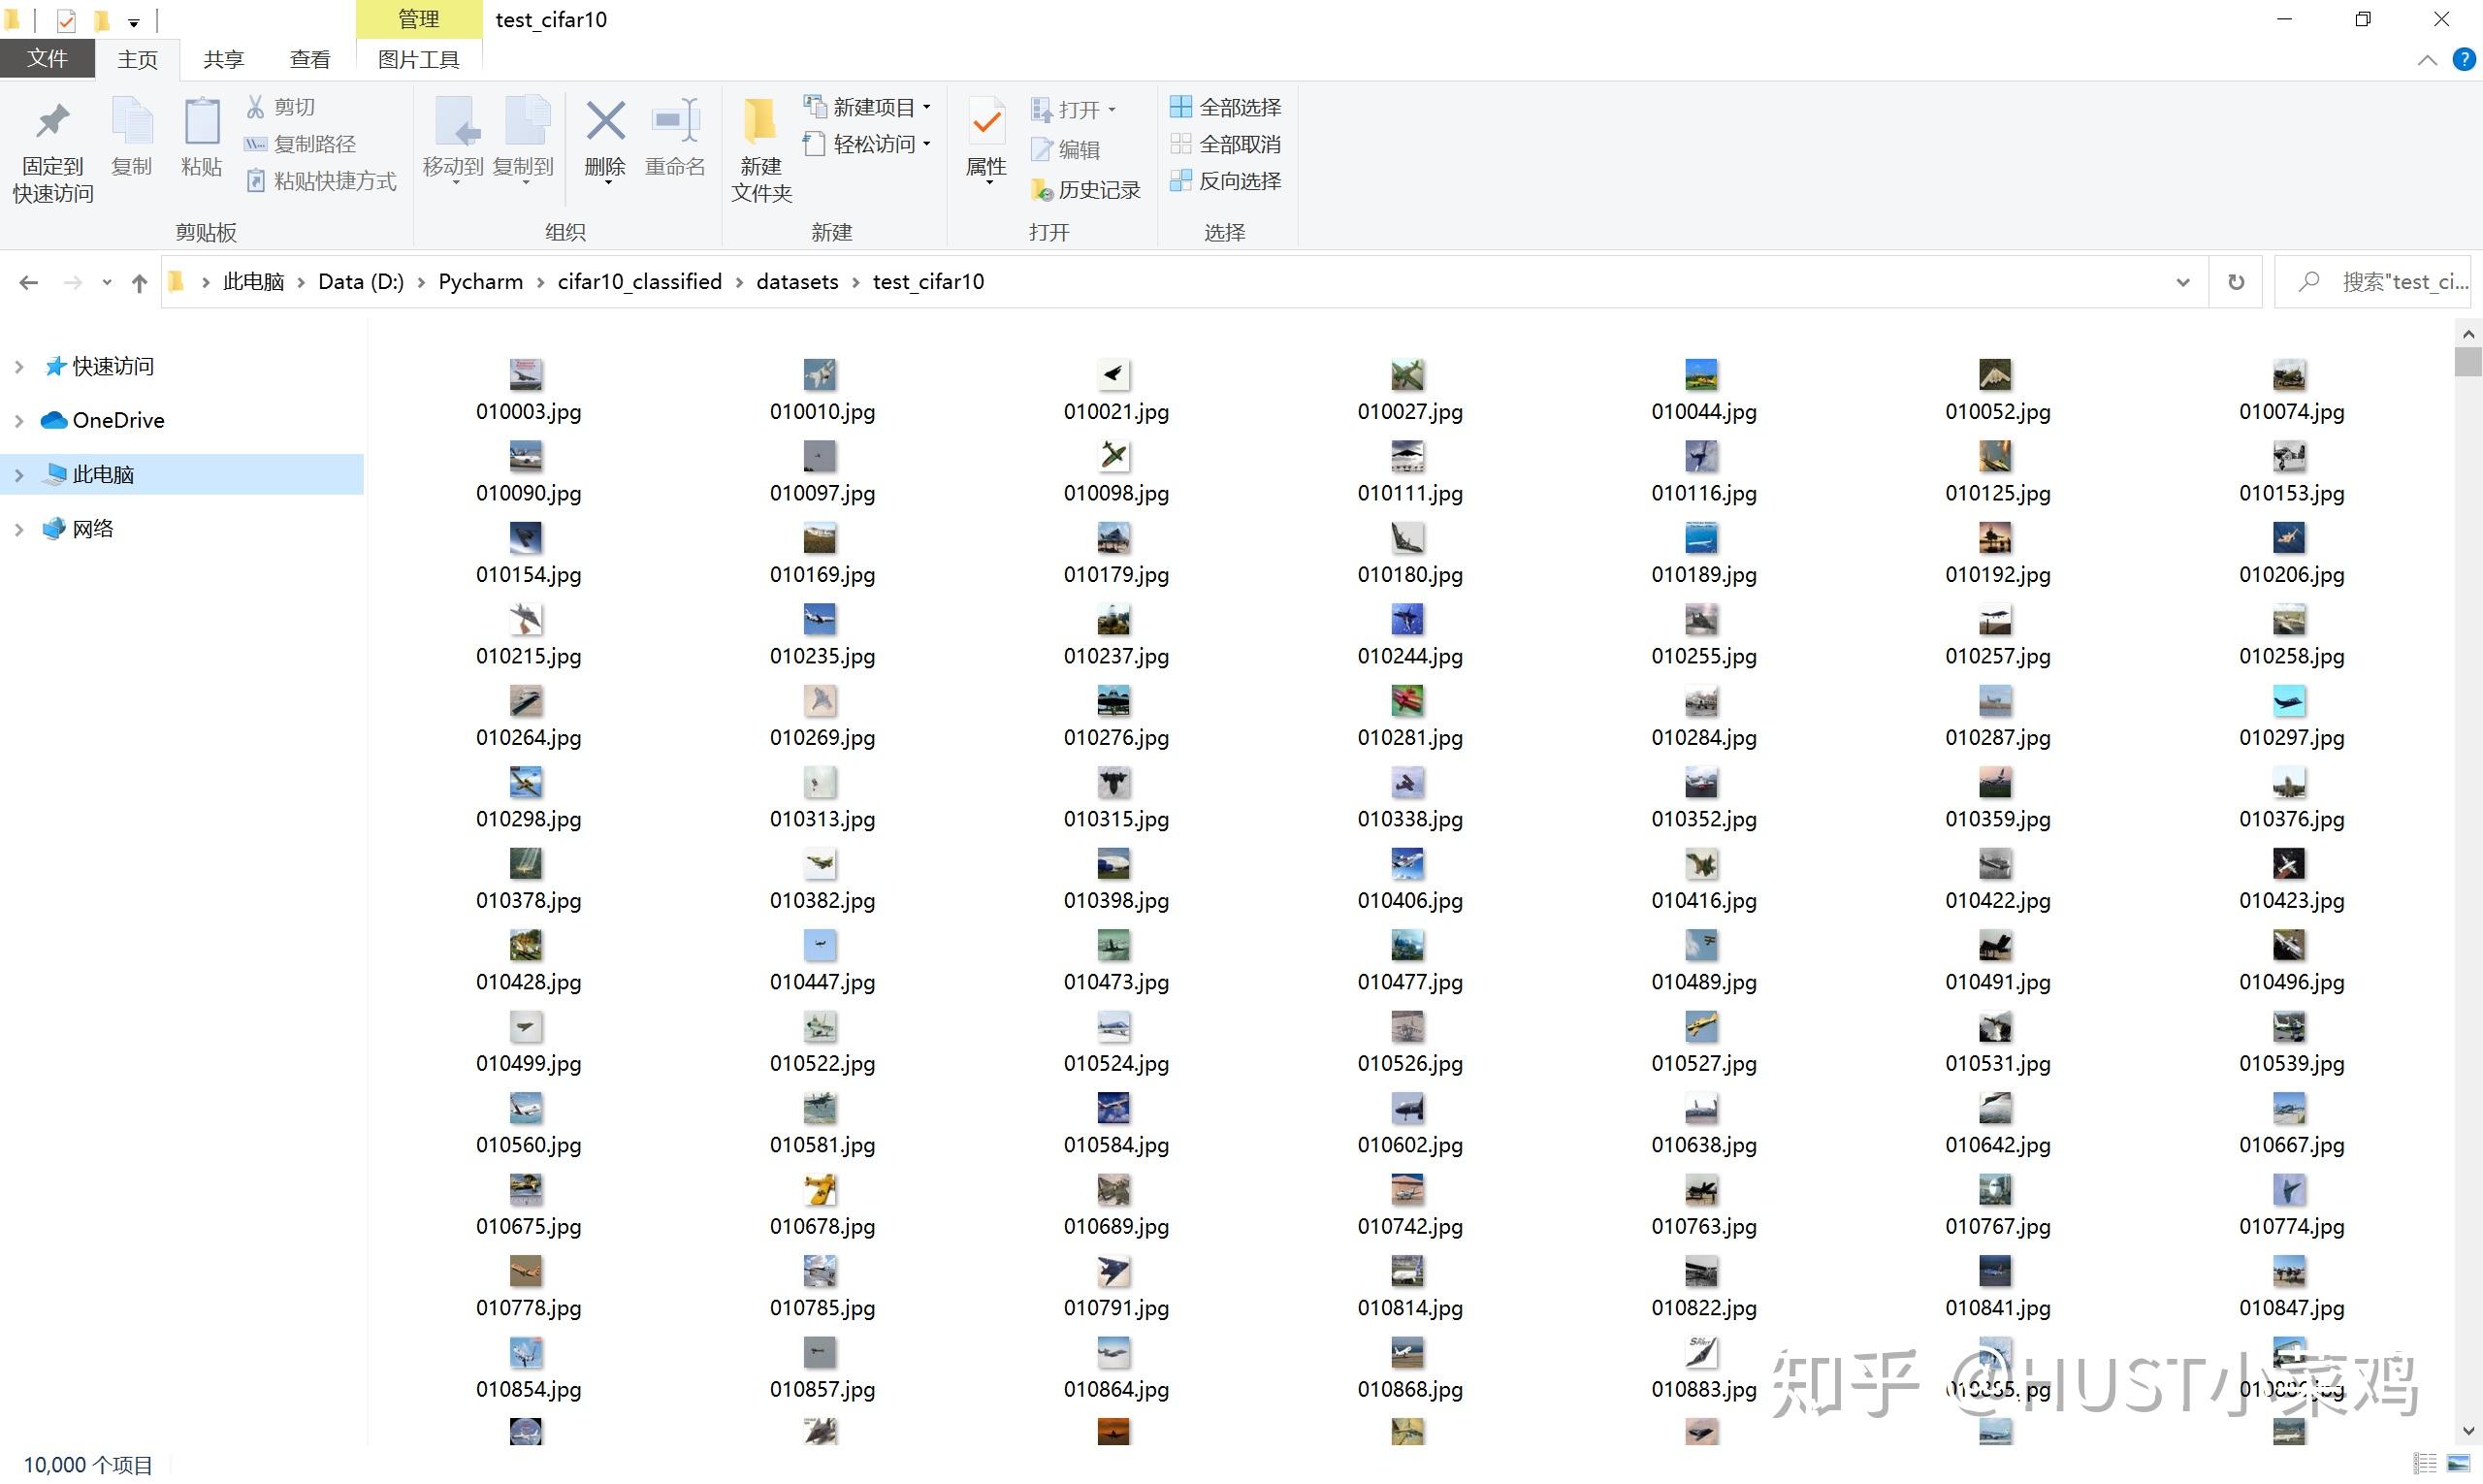Refresh the folder with the address bar icon
The image size is (2483, 1484).
click(2235, 281)
